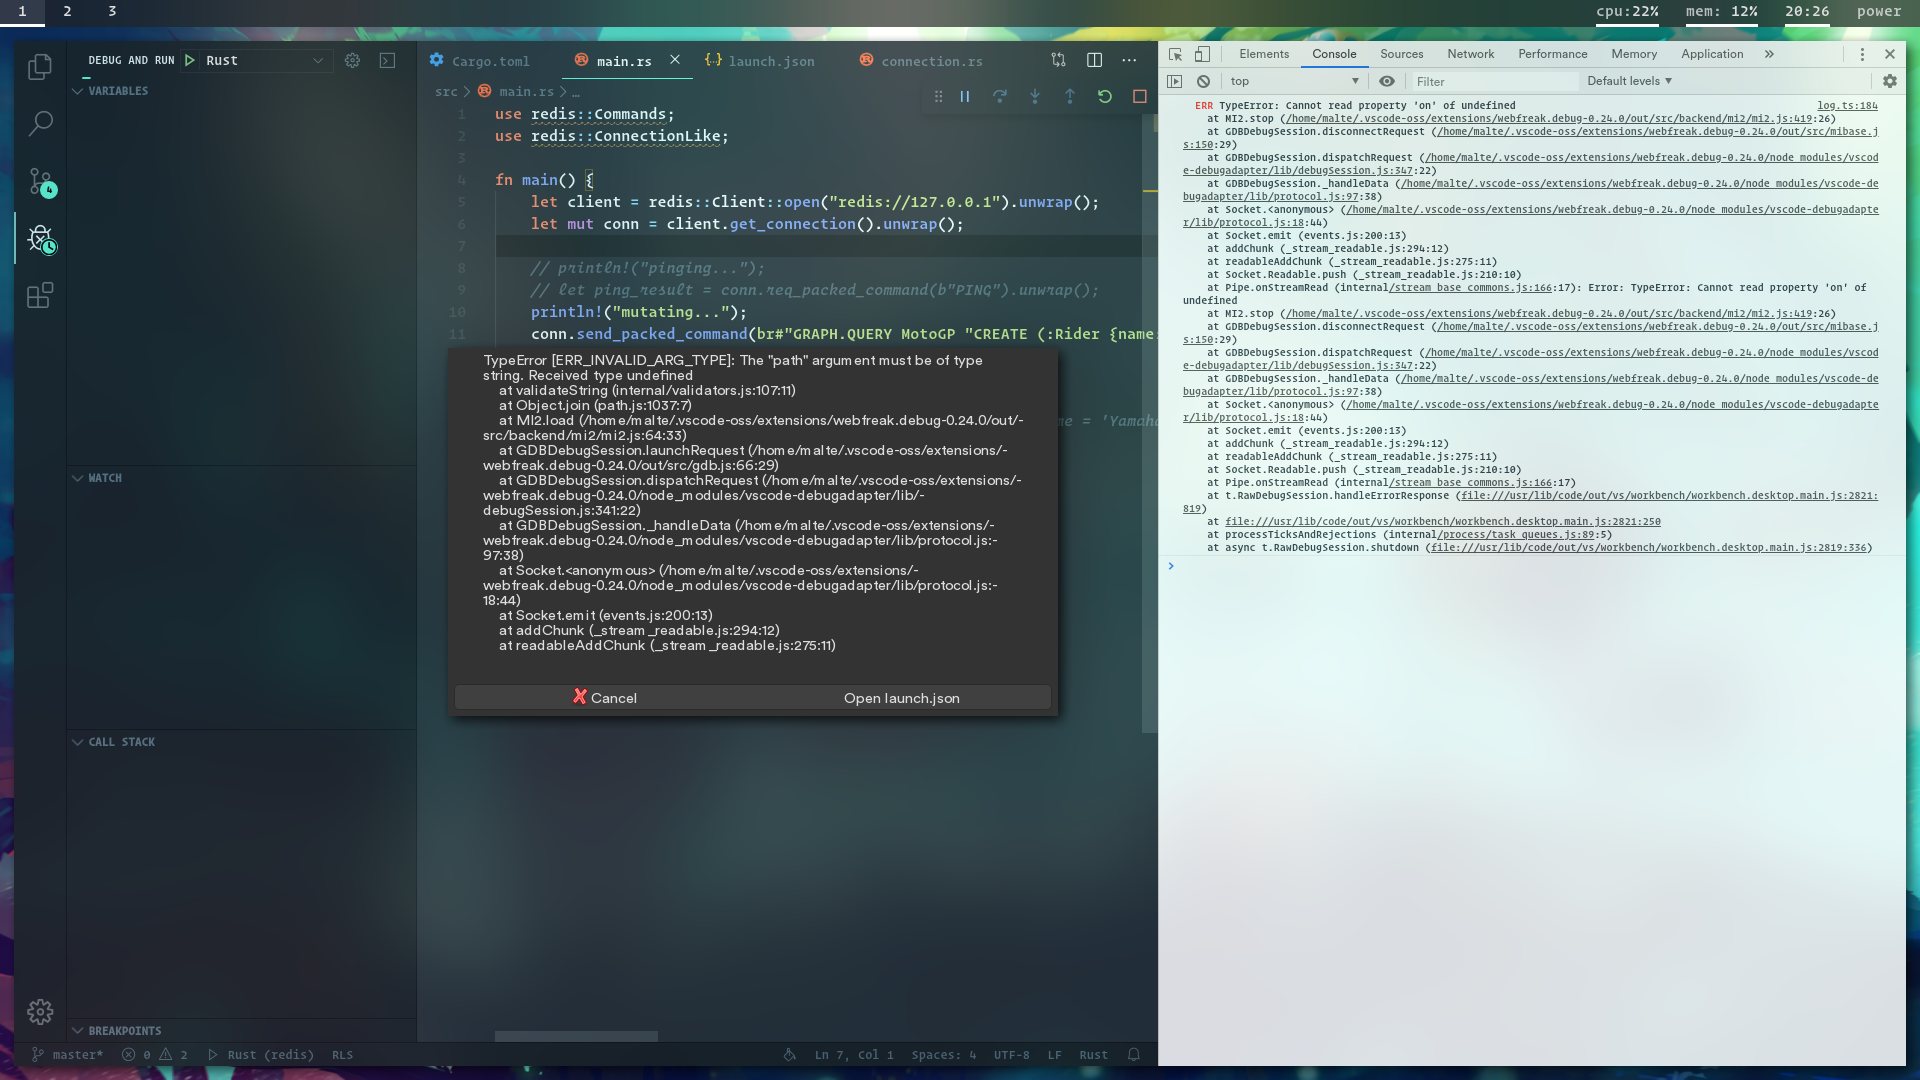Open the Source Control view icon
This screenshot has width=1920, height=1080.
[x=40, y=182]
